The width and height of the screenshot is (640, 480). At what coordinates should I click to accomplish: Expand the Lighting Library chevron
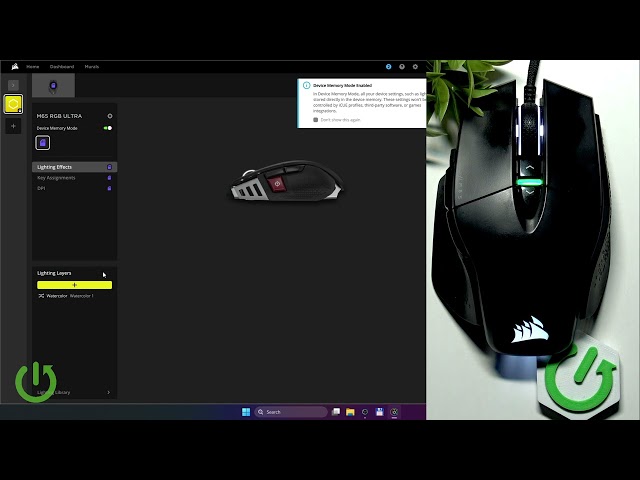[x=109, y=392]
